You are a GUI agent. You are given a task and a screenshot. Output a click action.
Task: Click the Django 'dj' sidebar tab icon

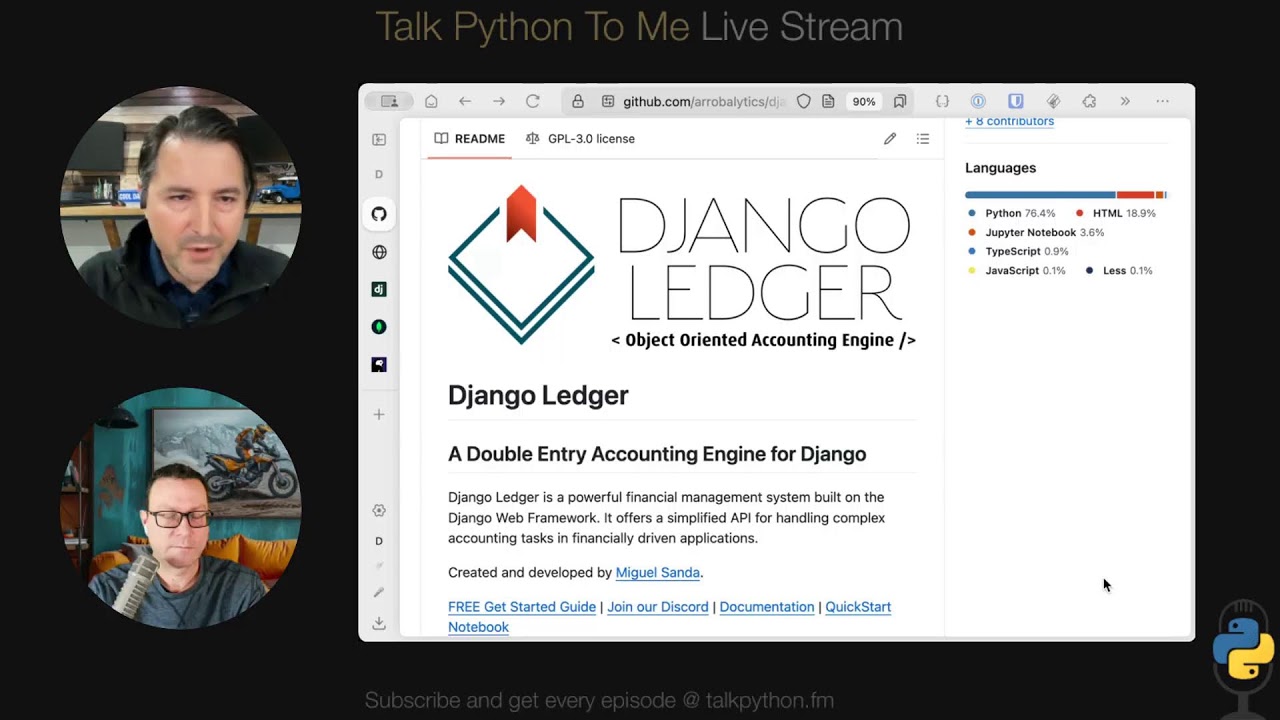[x=379, y=289]
